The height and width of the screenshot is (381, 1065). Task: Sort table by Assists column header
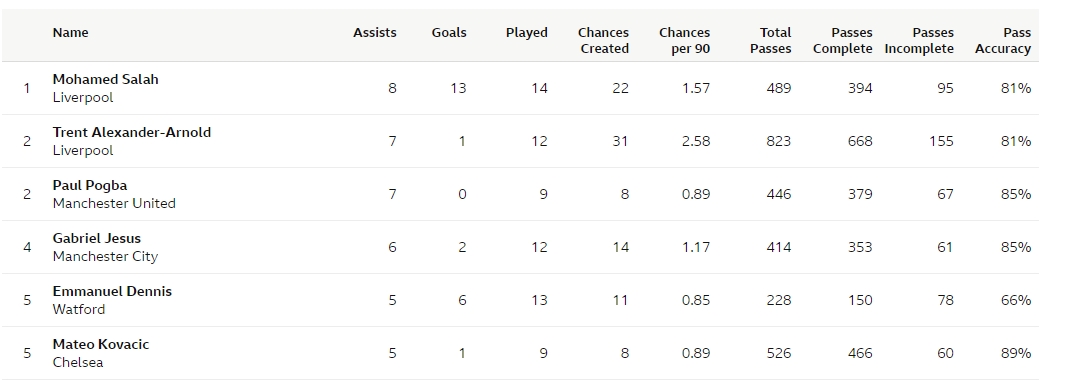point(374,33)
